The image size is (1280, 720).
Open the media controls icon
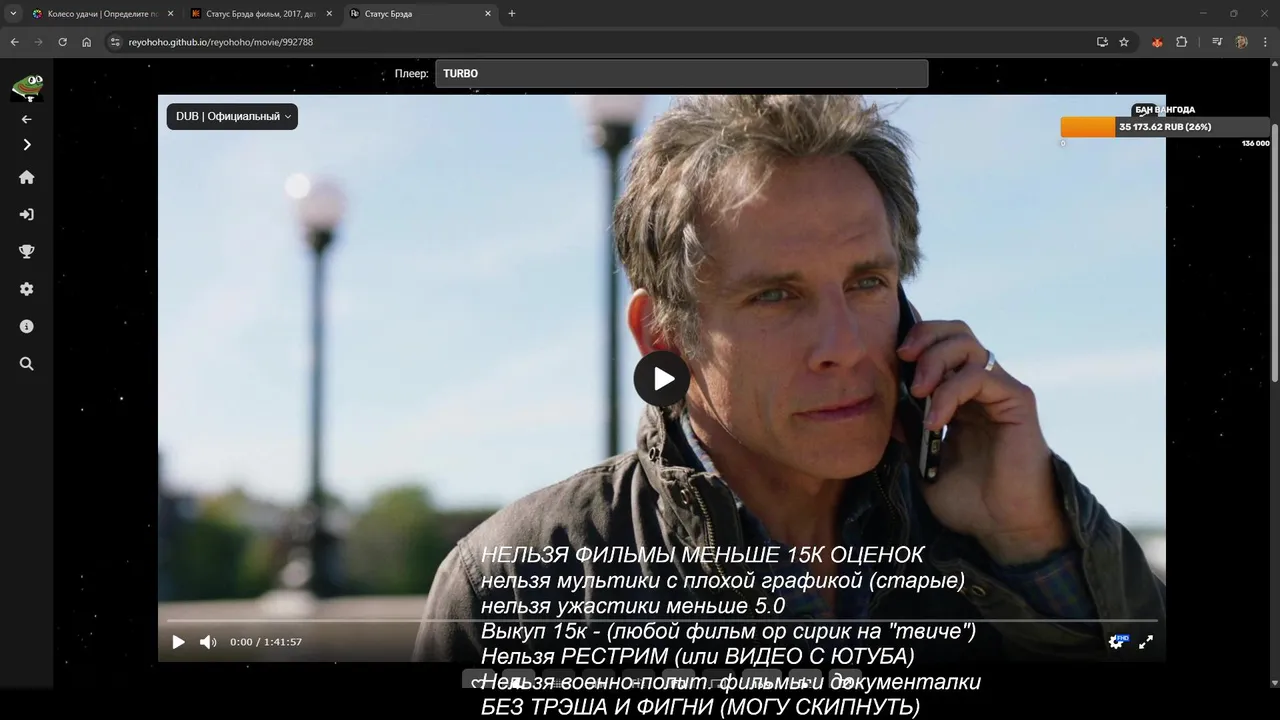[x=1217, y=42]
